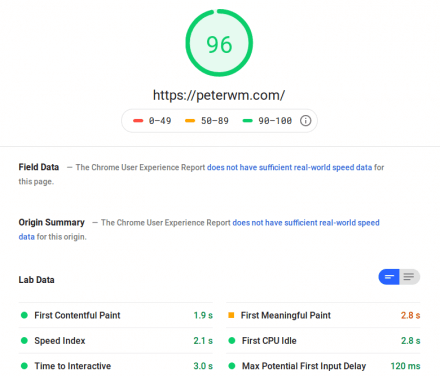The height and width of the screenshot is (376, 440).
Task: Click the 1.9 s value
Action: click(203, 315)
